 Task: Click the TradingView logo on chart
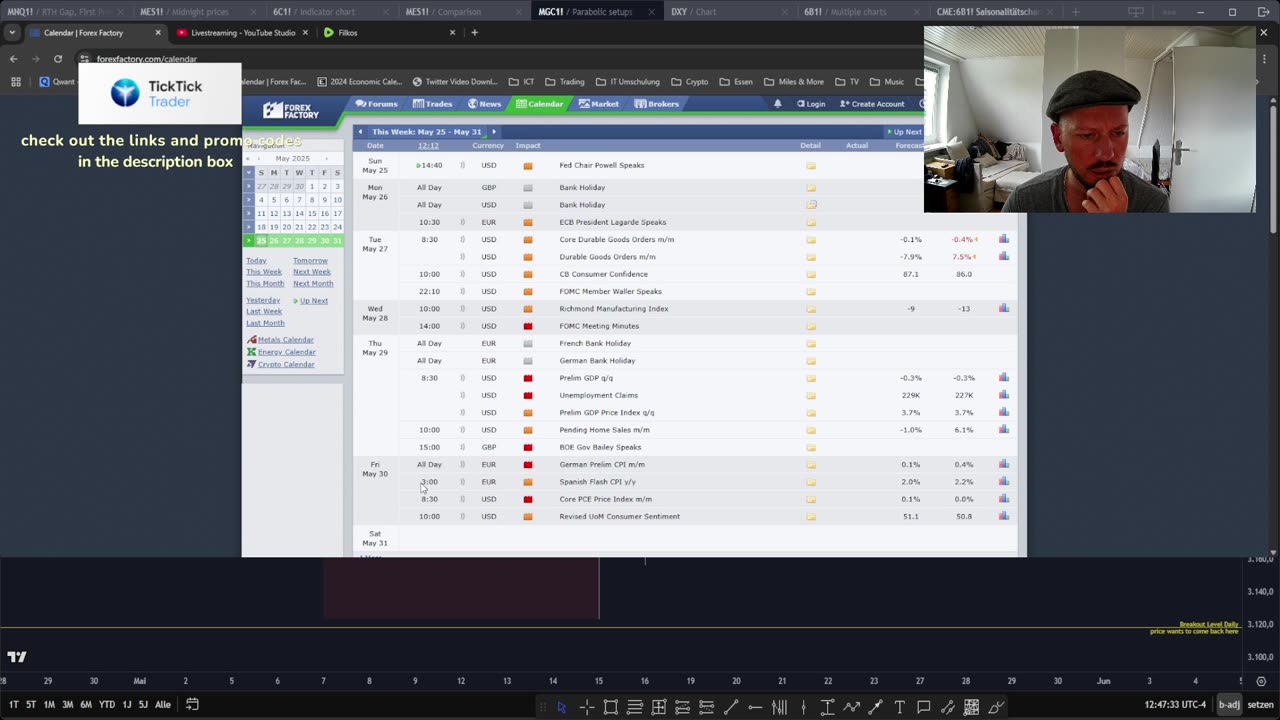(x=17, y=657)
